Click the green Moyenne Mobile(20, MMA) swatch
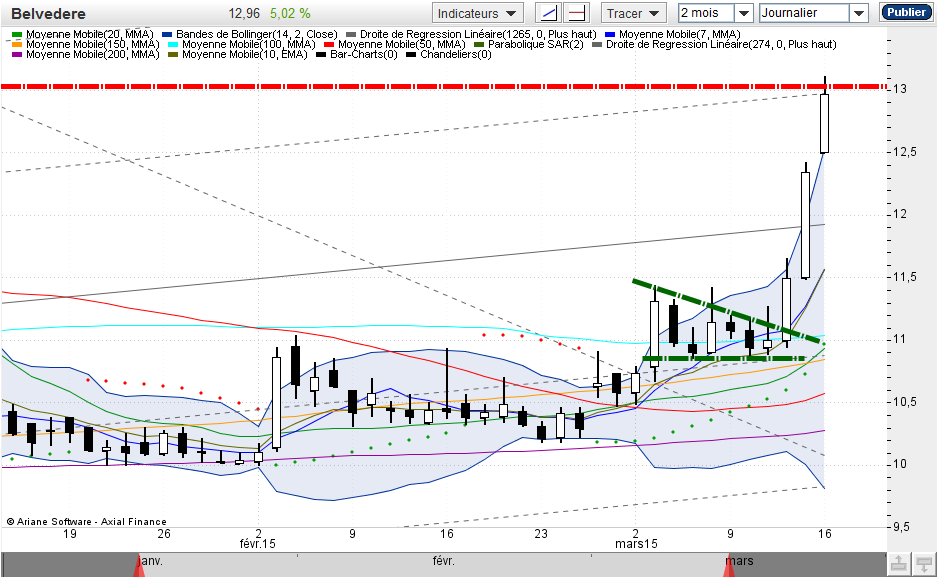The image size is (938, 579). 17,35
